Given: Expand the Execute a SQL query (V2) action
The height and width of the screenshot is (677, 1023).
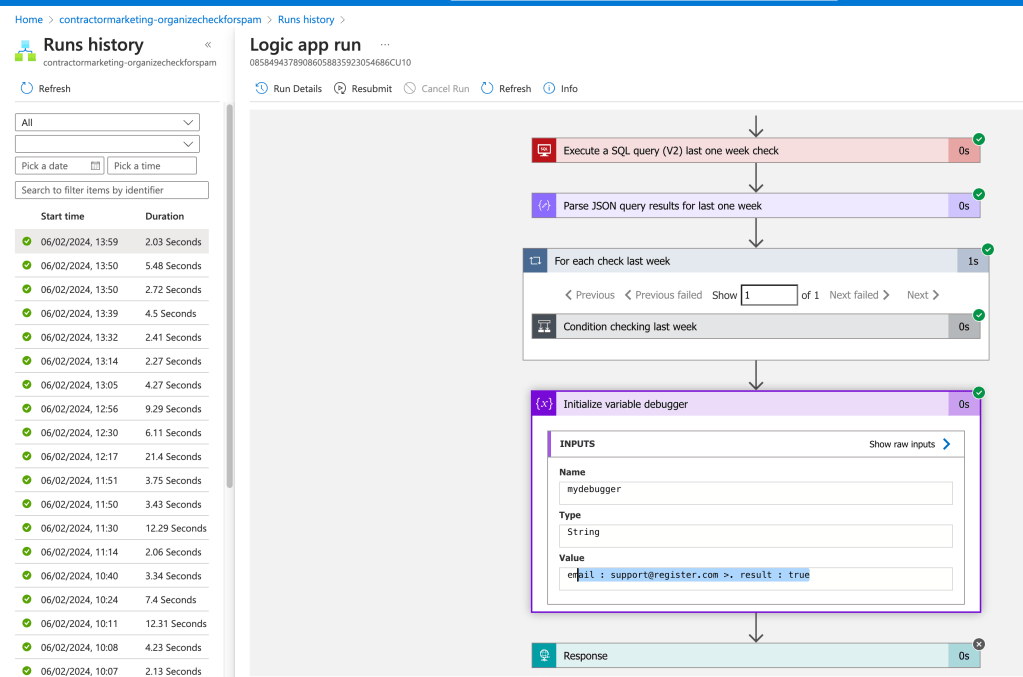Looking at the screenshot, I should point(756,151).
